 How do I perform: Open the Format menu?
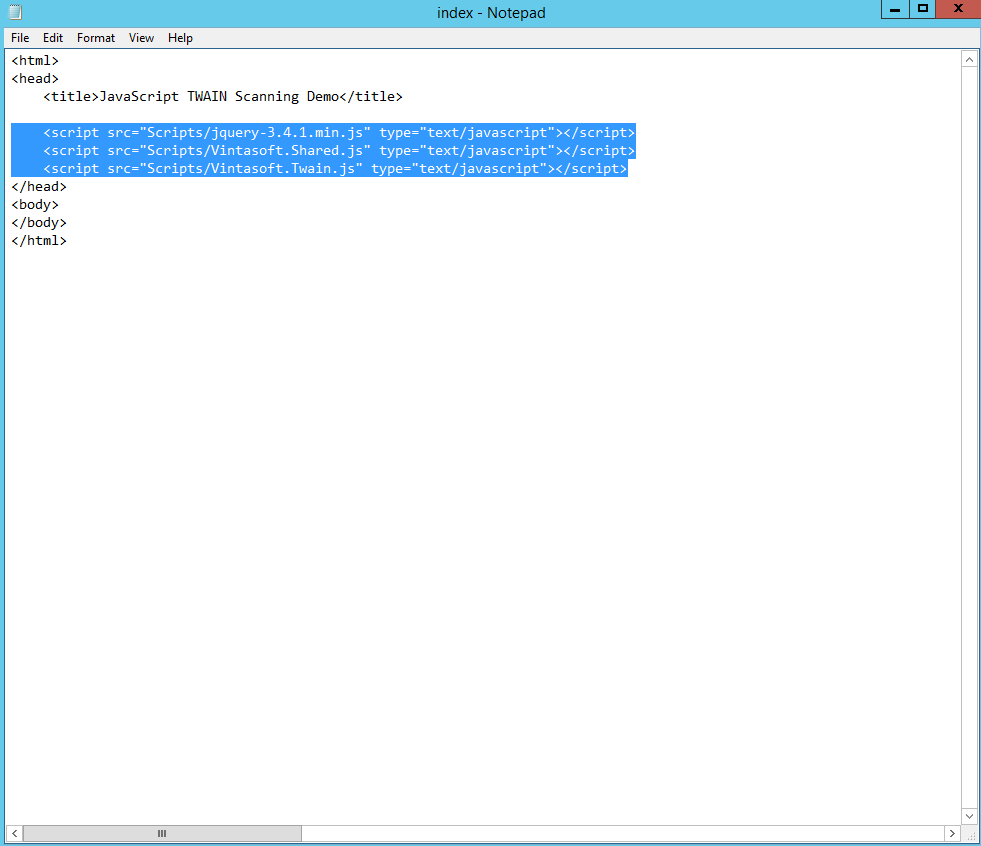96,38
